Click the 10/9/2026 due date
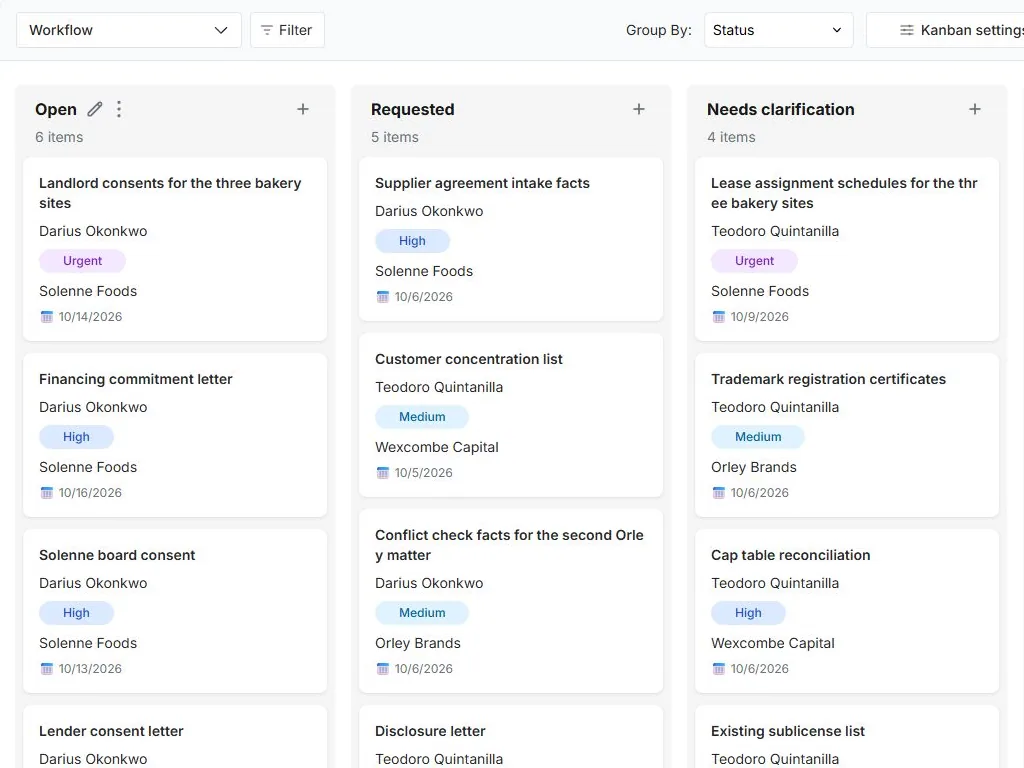 [760, 317]
